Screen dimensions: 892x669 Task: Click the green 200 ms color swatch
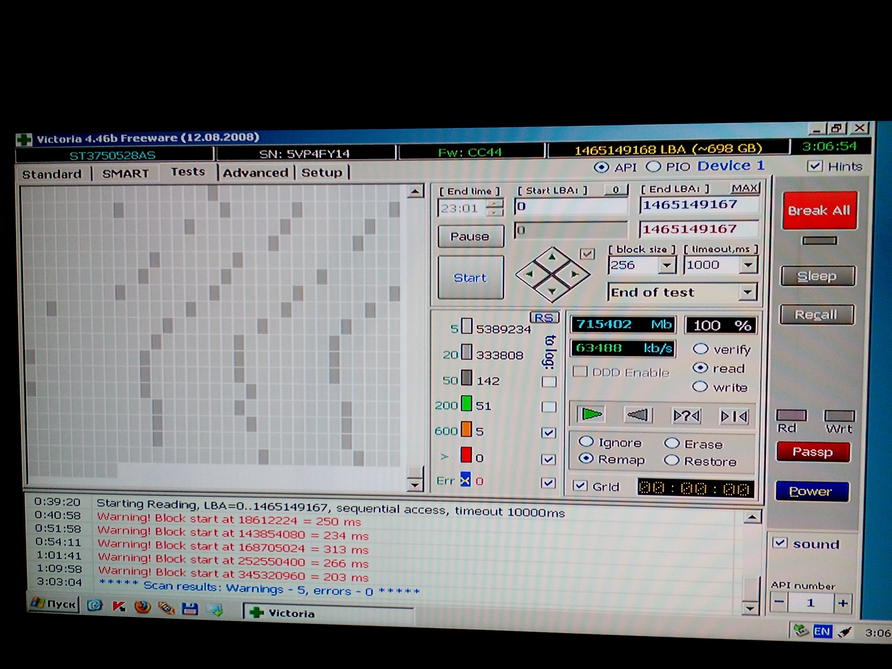click(x=466, y=403)
